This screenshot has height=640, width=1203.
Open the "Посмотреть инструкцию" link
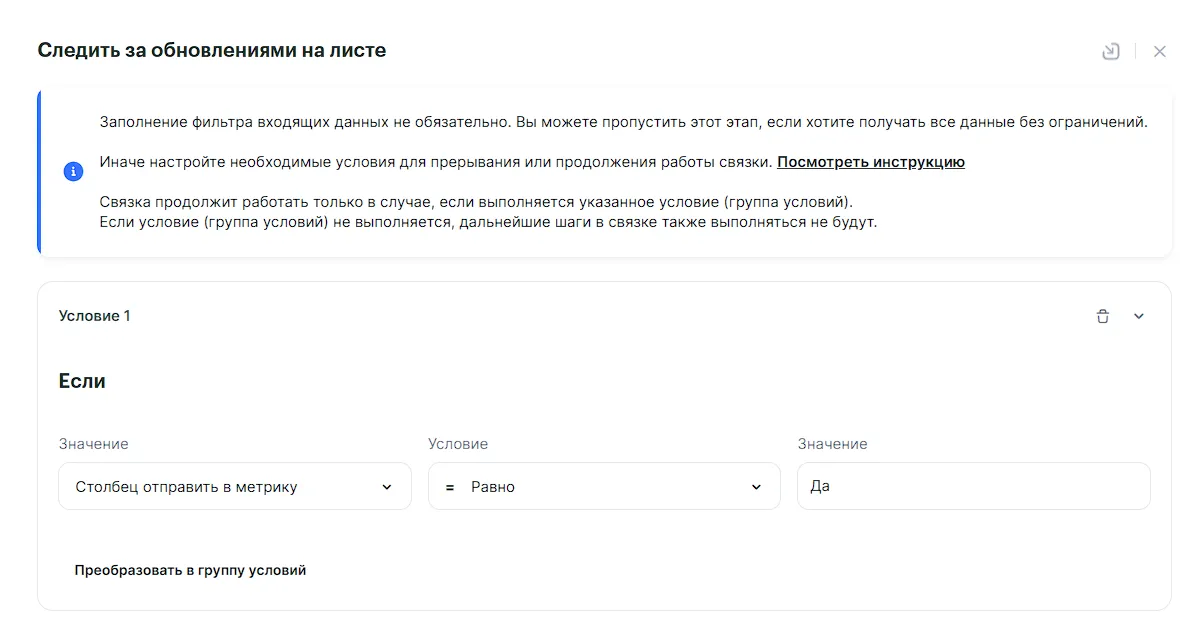pyautogui.click(x=870, y=162)
